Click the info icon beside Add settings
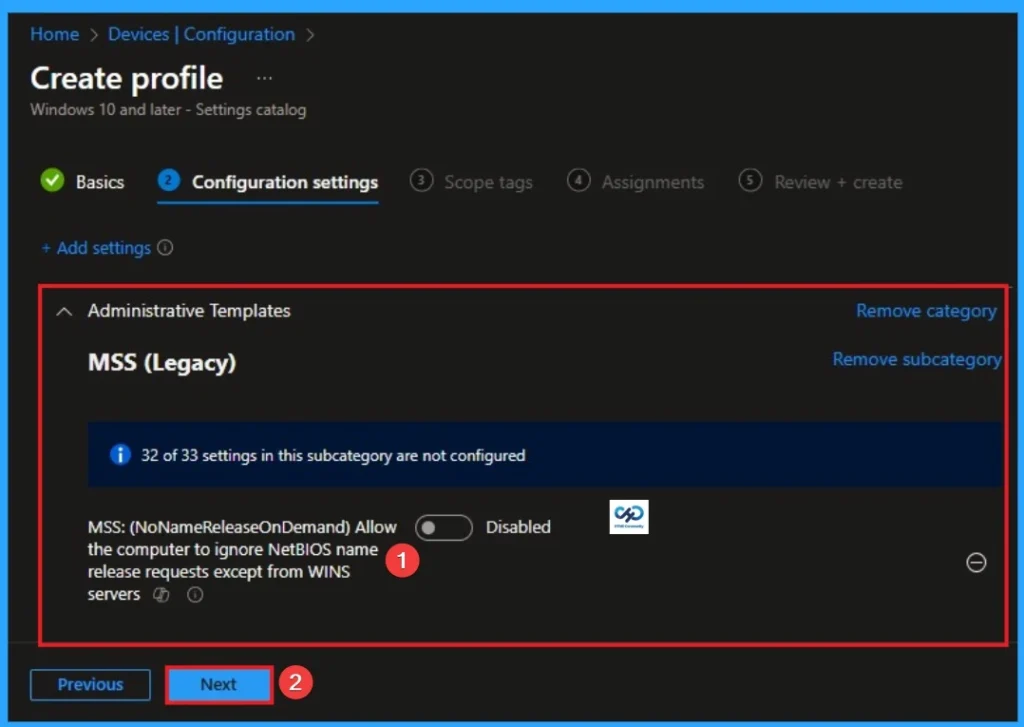This screenshot has height=727, width=1024. coord(163,248)
